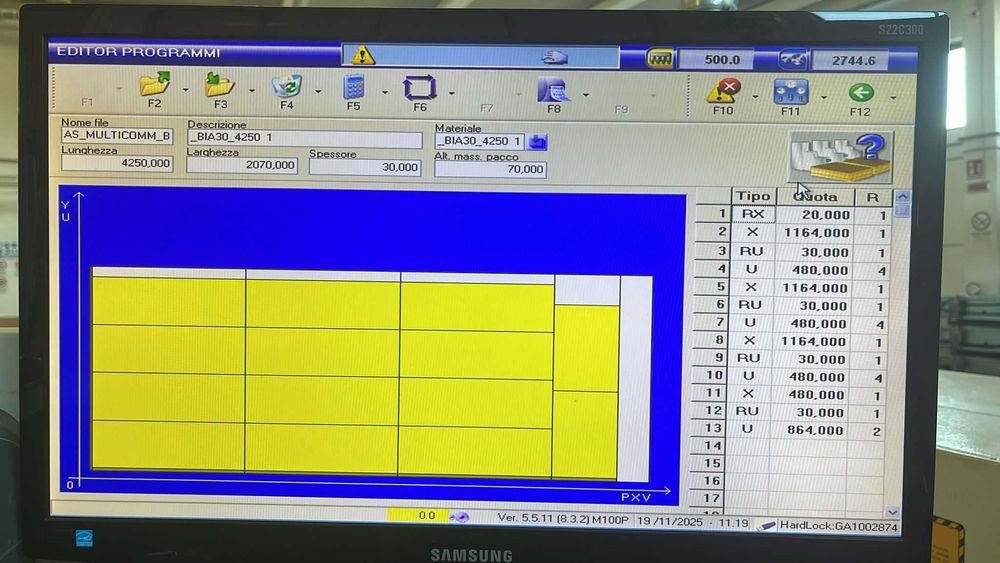Select Quota 1164,000 in row 8

811,342
